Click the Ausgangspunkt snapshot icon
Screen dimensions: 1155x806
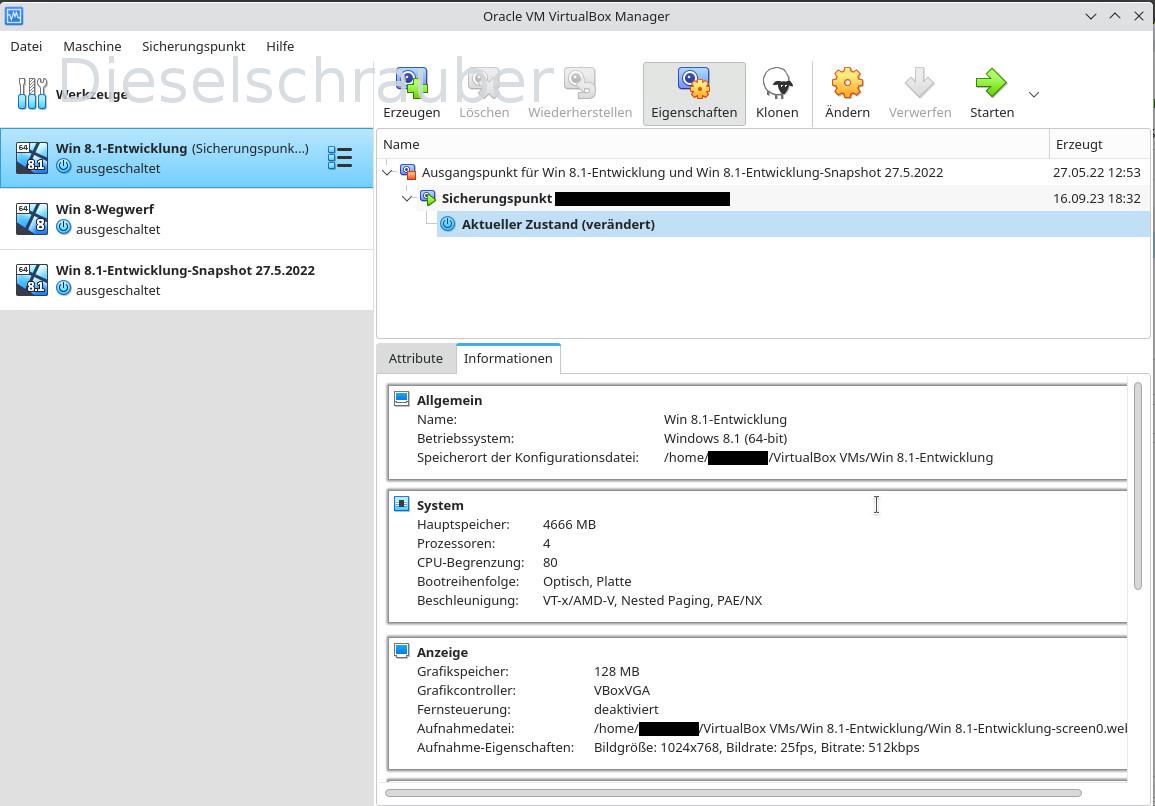coord(408,172)
